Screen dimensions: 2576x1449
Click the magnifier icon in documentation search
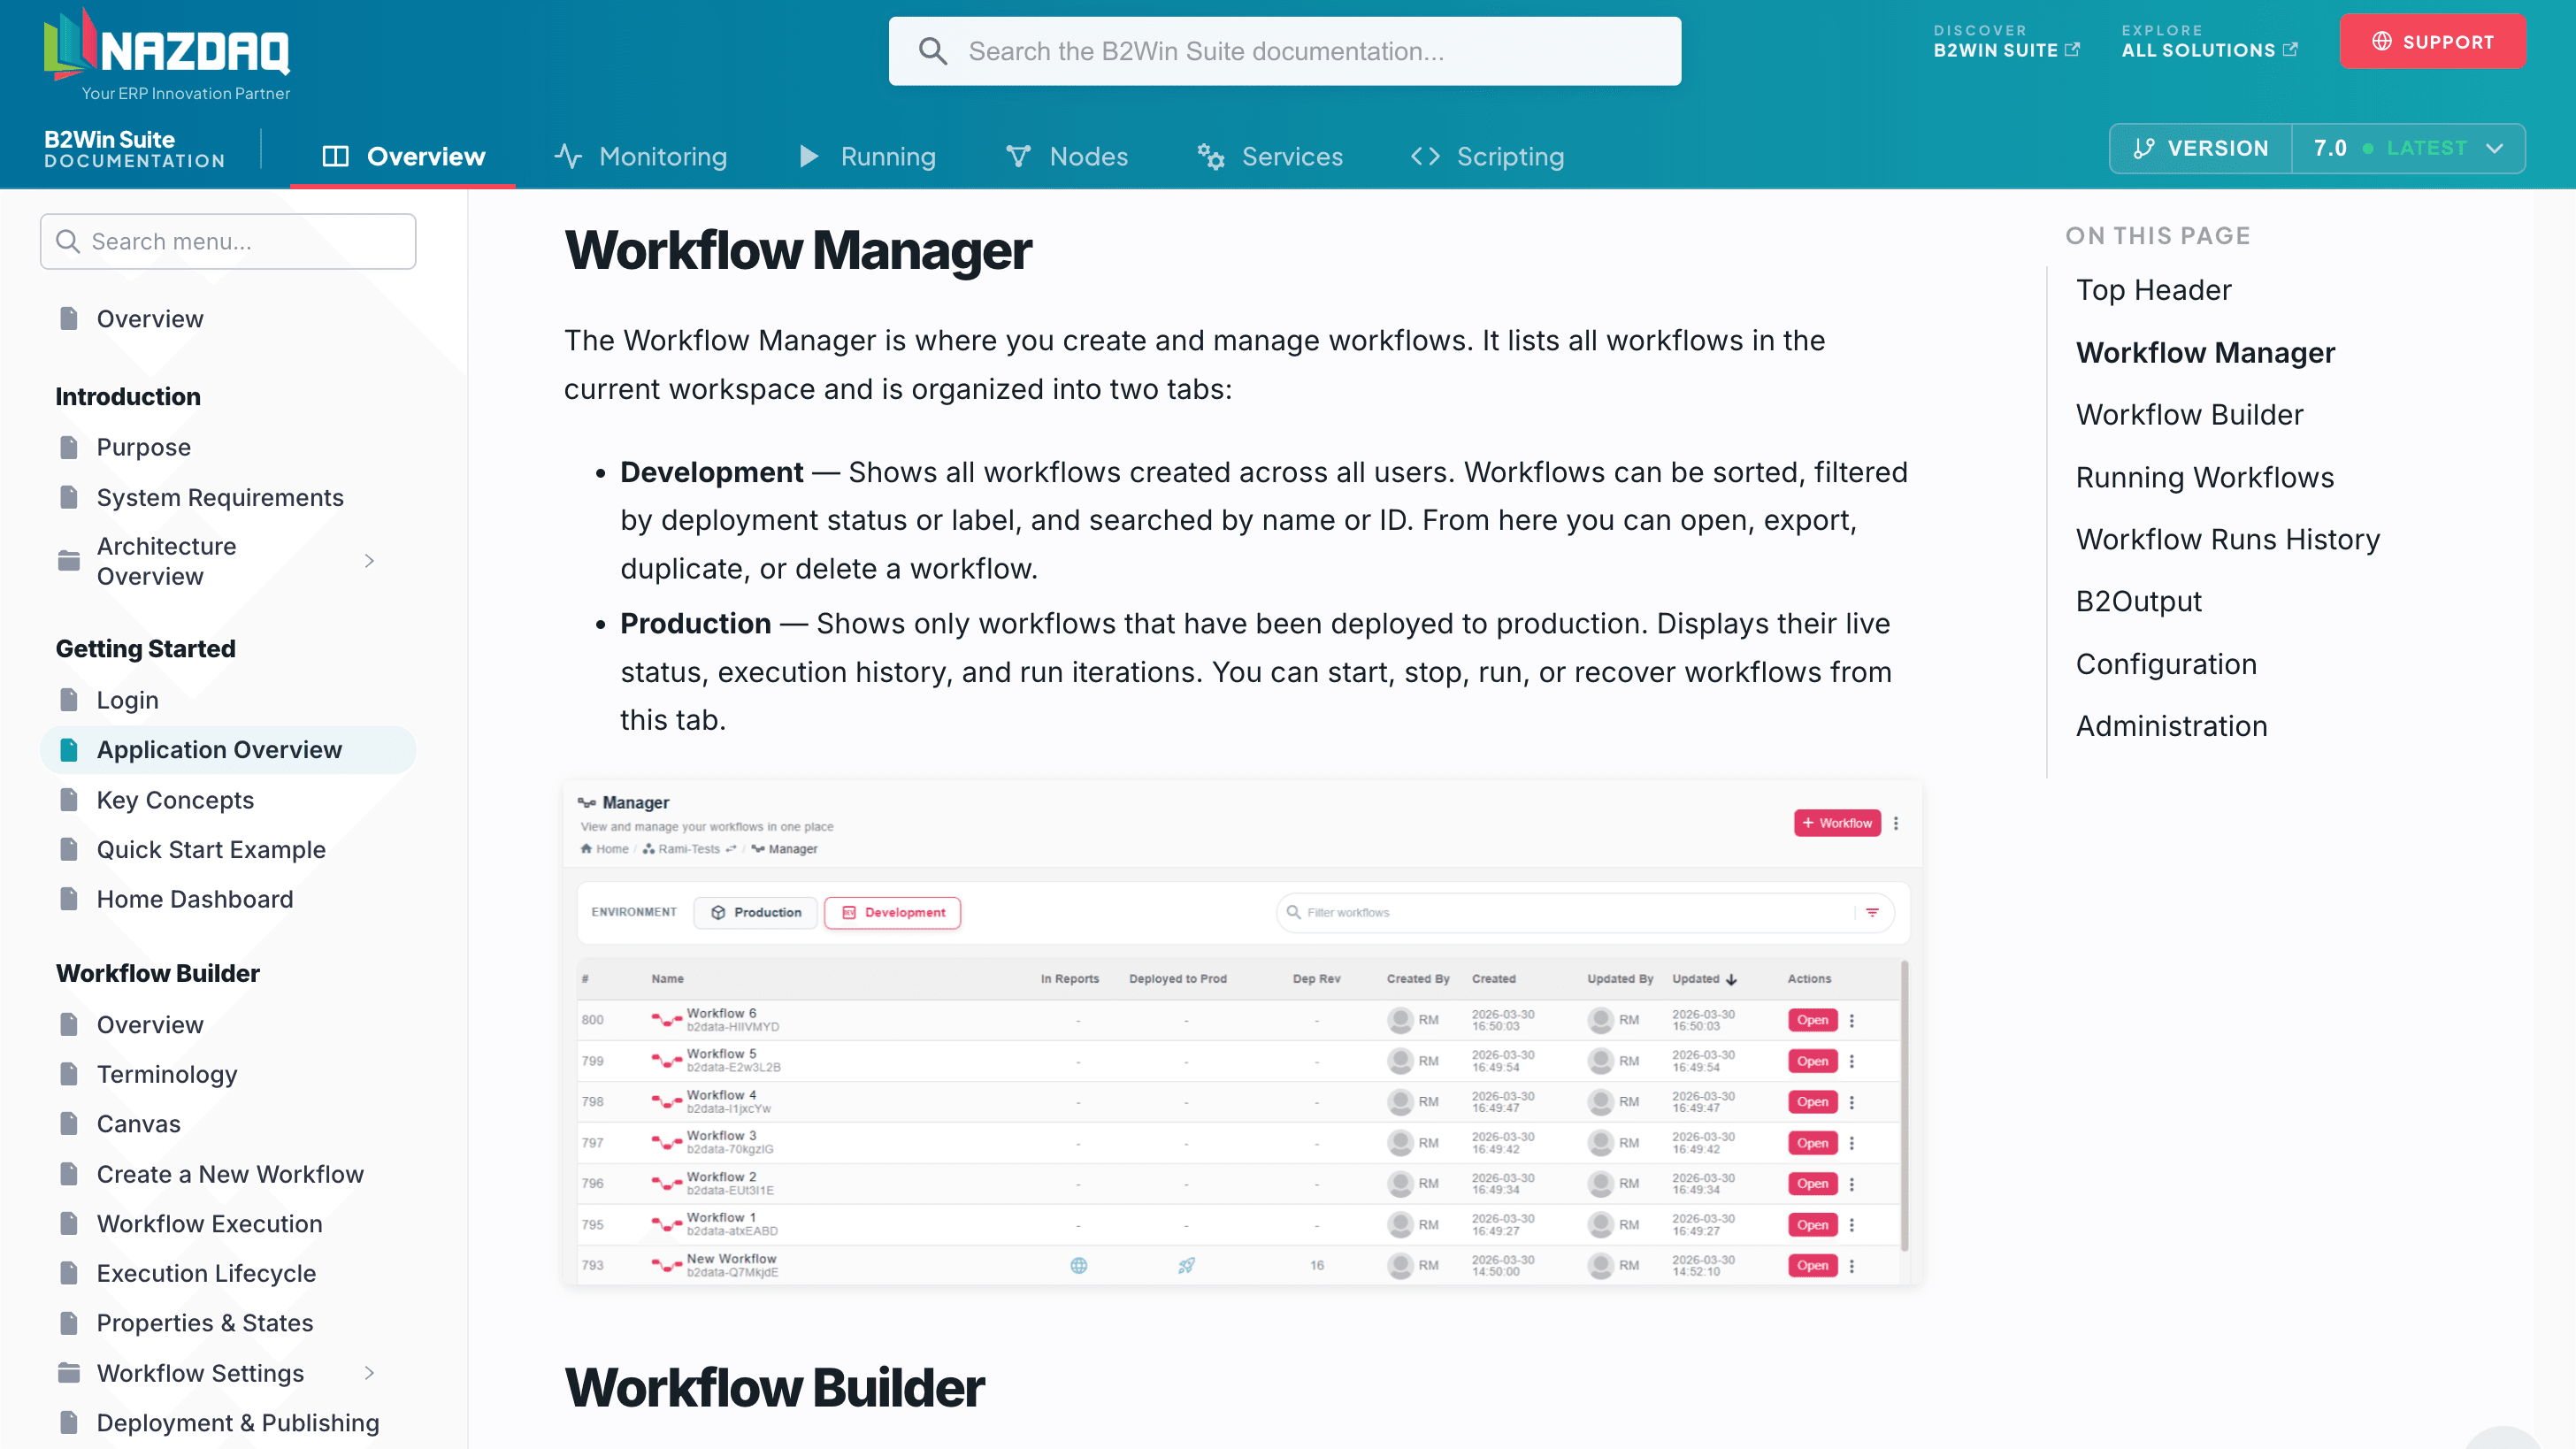tap(932, 51)
